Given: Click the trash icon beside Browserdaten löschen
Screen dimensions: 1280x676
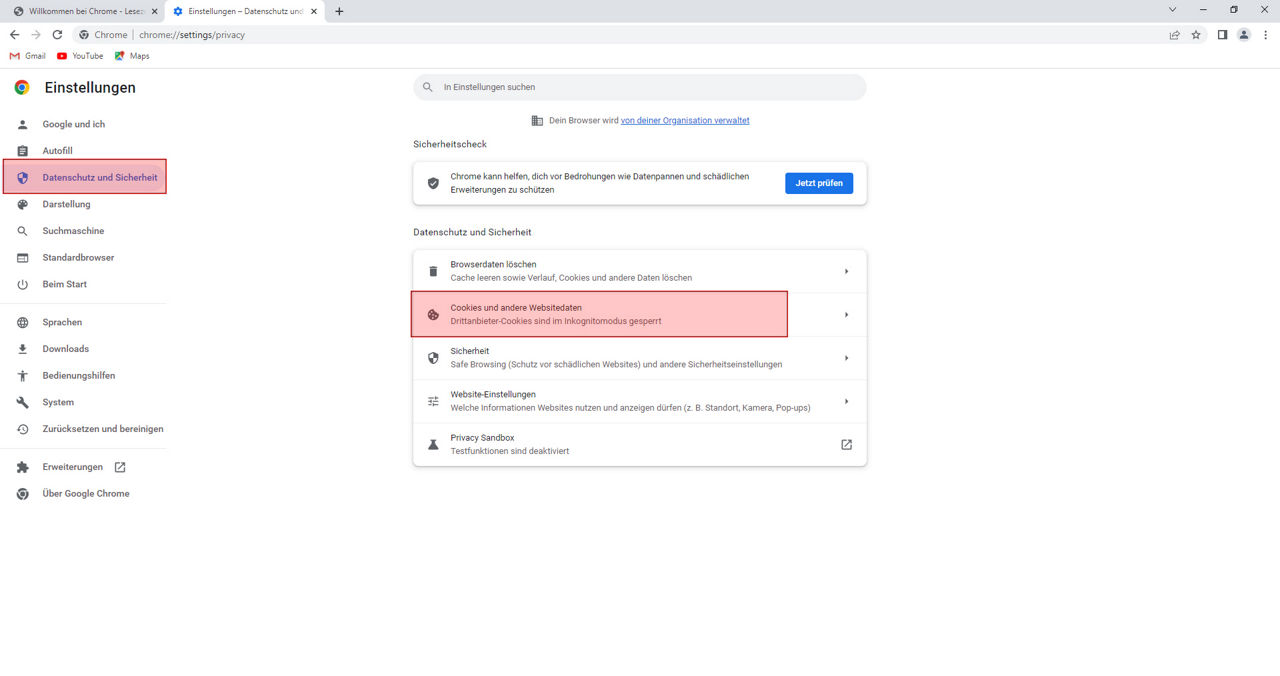Looking at the screenshot, I should click(433, 270).
